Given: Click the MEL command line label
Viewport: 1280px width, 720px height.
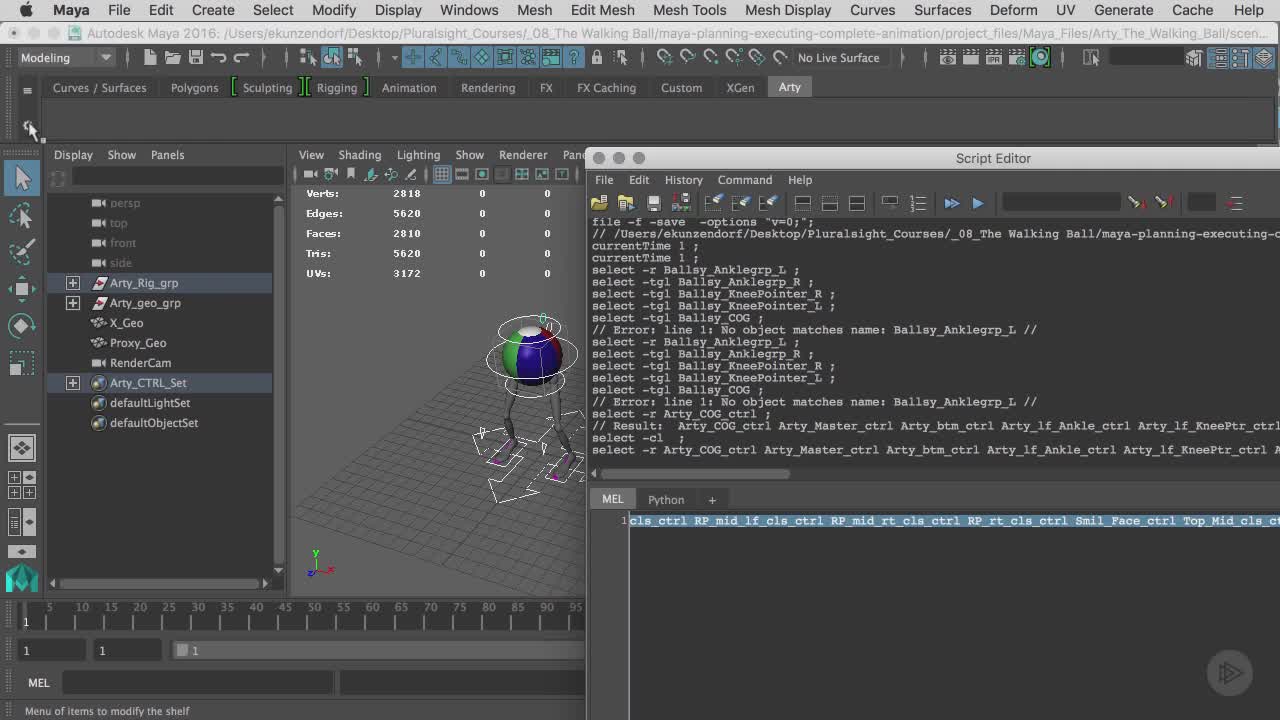Looking at the screenshot, I should (38, 683).
